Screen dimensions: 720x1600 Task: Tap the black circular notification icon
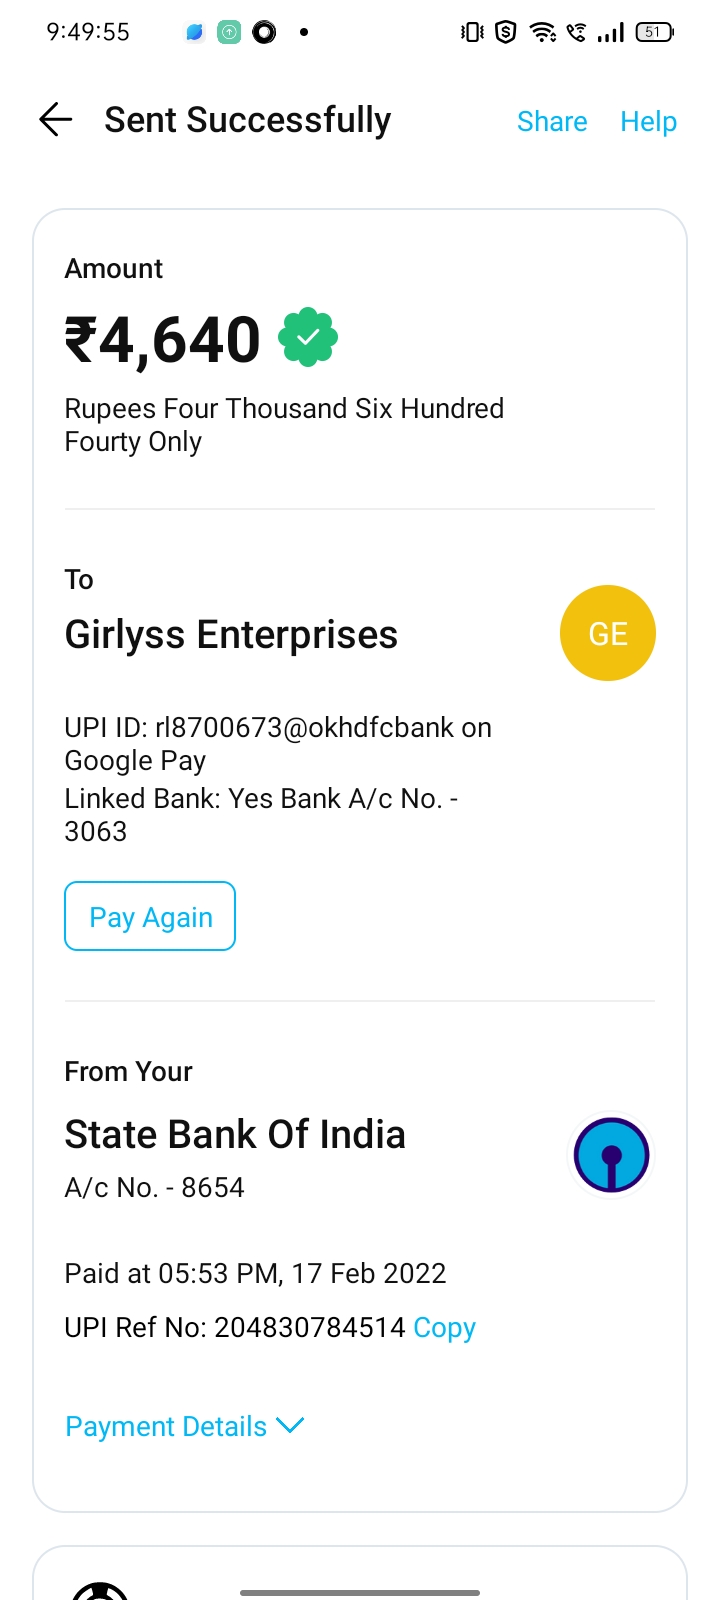[x=264, y=32]
